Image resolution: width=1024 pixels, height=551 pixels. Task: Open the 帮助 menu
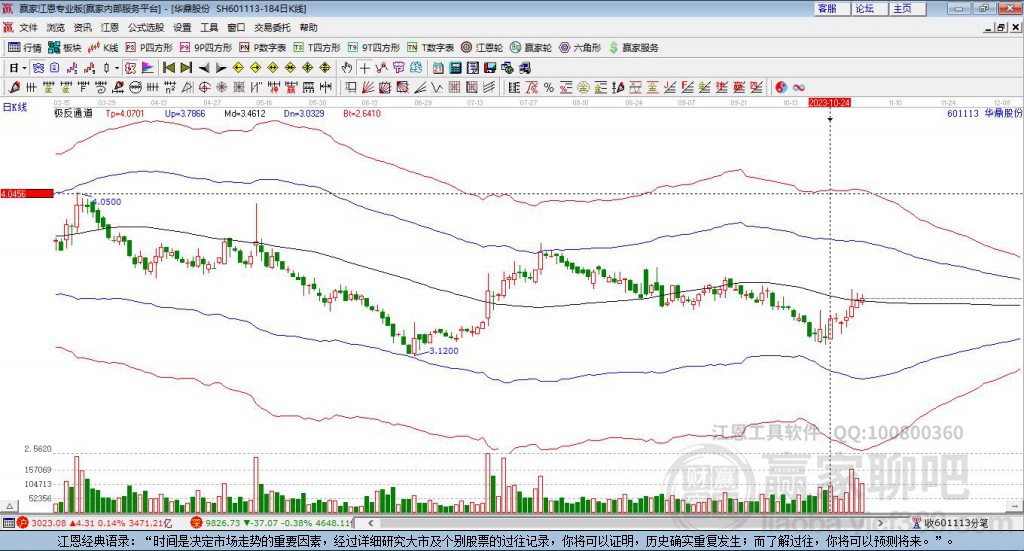pyautogui.click(x=308, y=27)
